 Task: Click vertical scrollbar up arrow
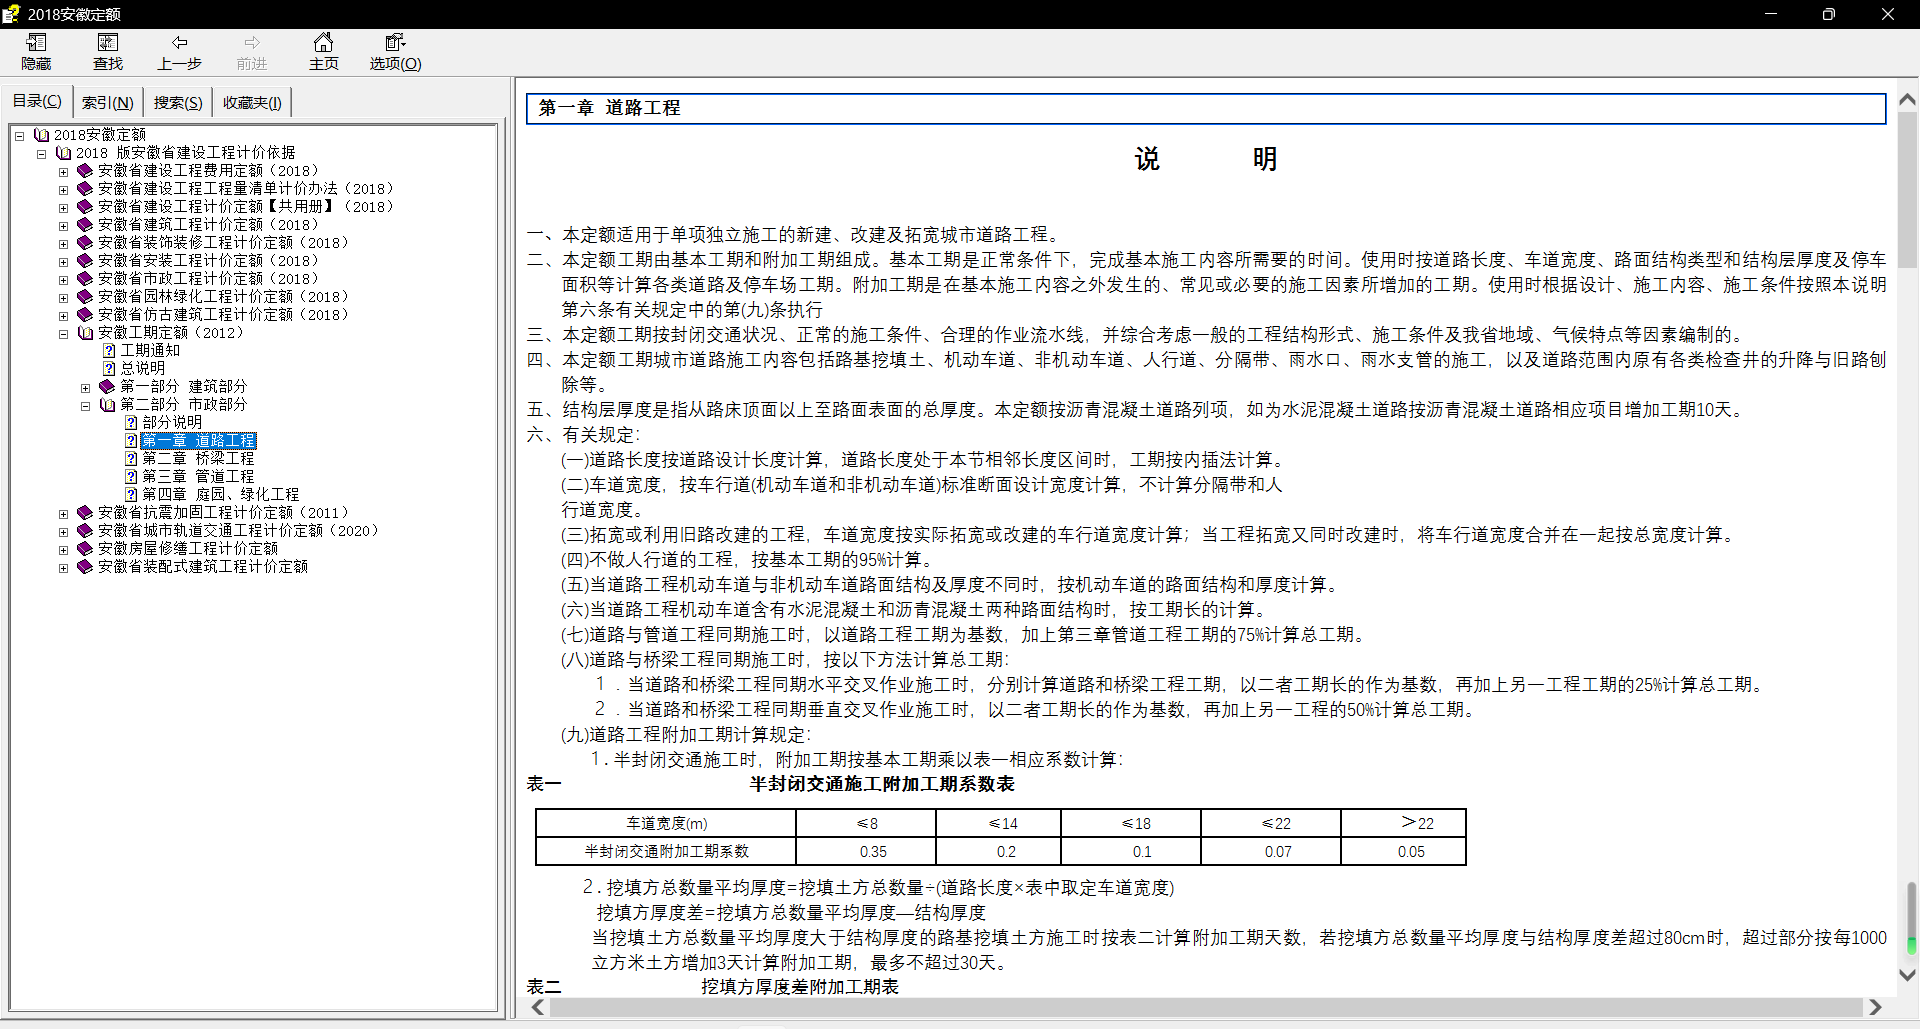point(1907,100)
